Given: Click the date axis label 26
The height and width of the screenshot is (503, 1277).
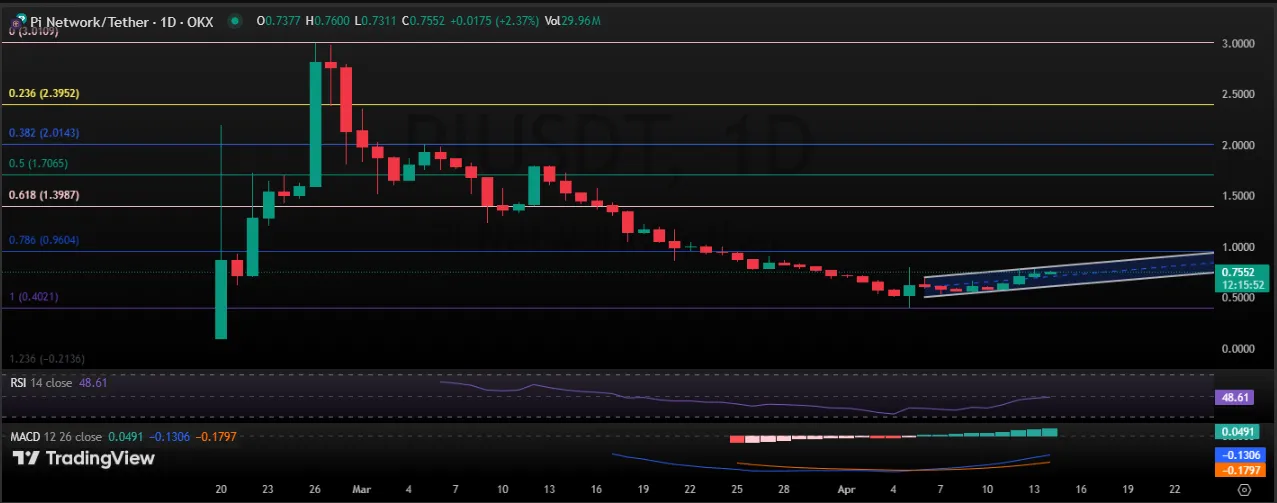Looking at the screenshot, I should click(x=314, y=490).
